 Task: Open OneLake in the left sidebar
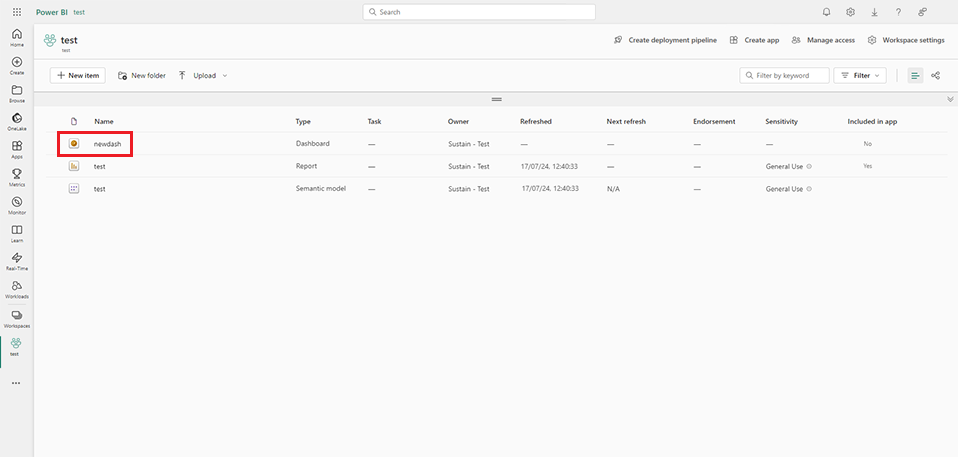point(17,121)
